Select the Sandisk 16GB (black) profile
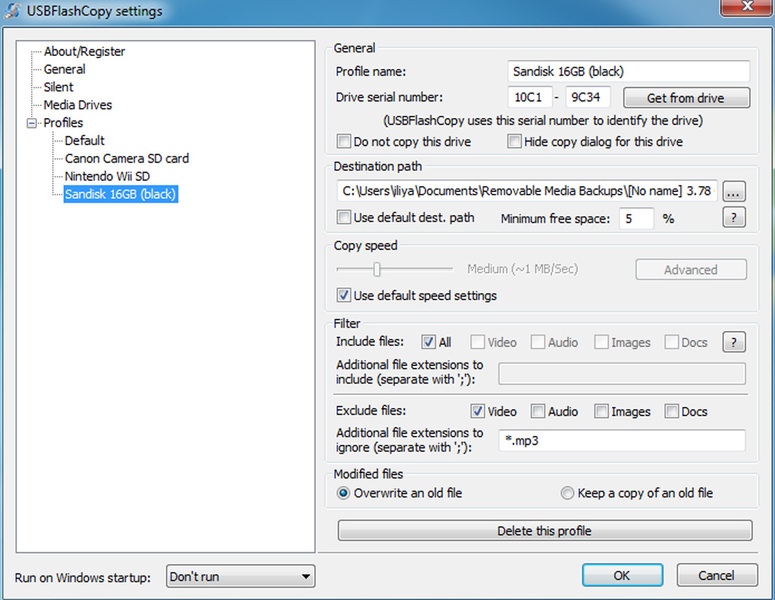The image size is (775, 600). click(121, 194)
